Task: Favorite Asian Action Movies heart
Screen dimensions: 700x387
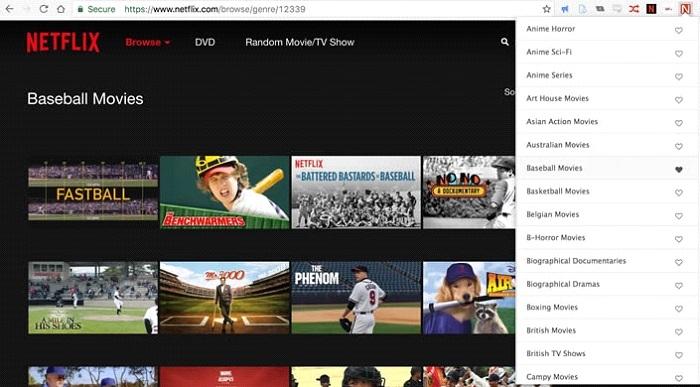Action: 679,123
